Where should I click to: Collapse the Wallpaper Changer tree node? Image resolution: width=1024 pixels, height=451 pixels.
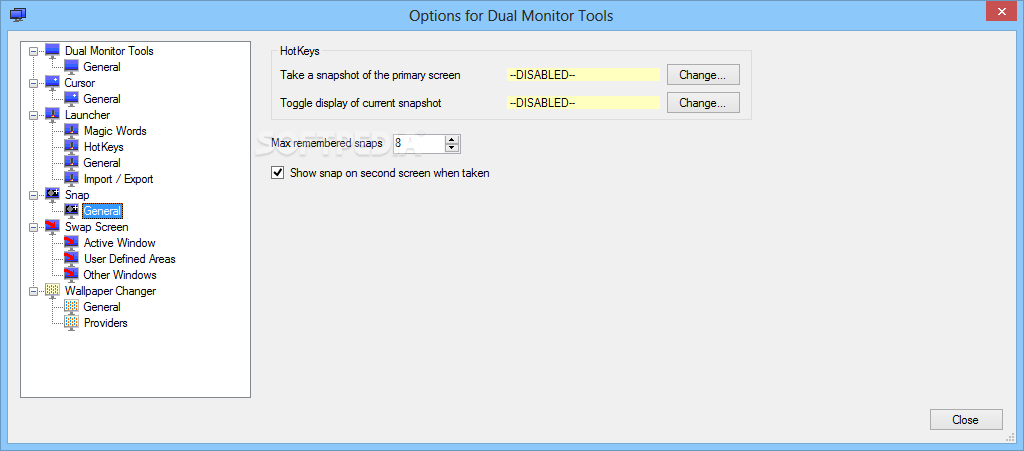pyautogui.click(x=34, y=291)
